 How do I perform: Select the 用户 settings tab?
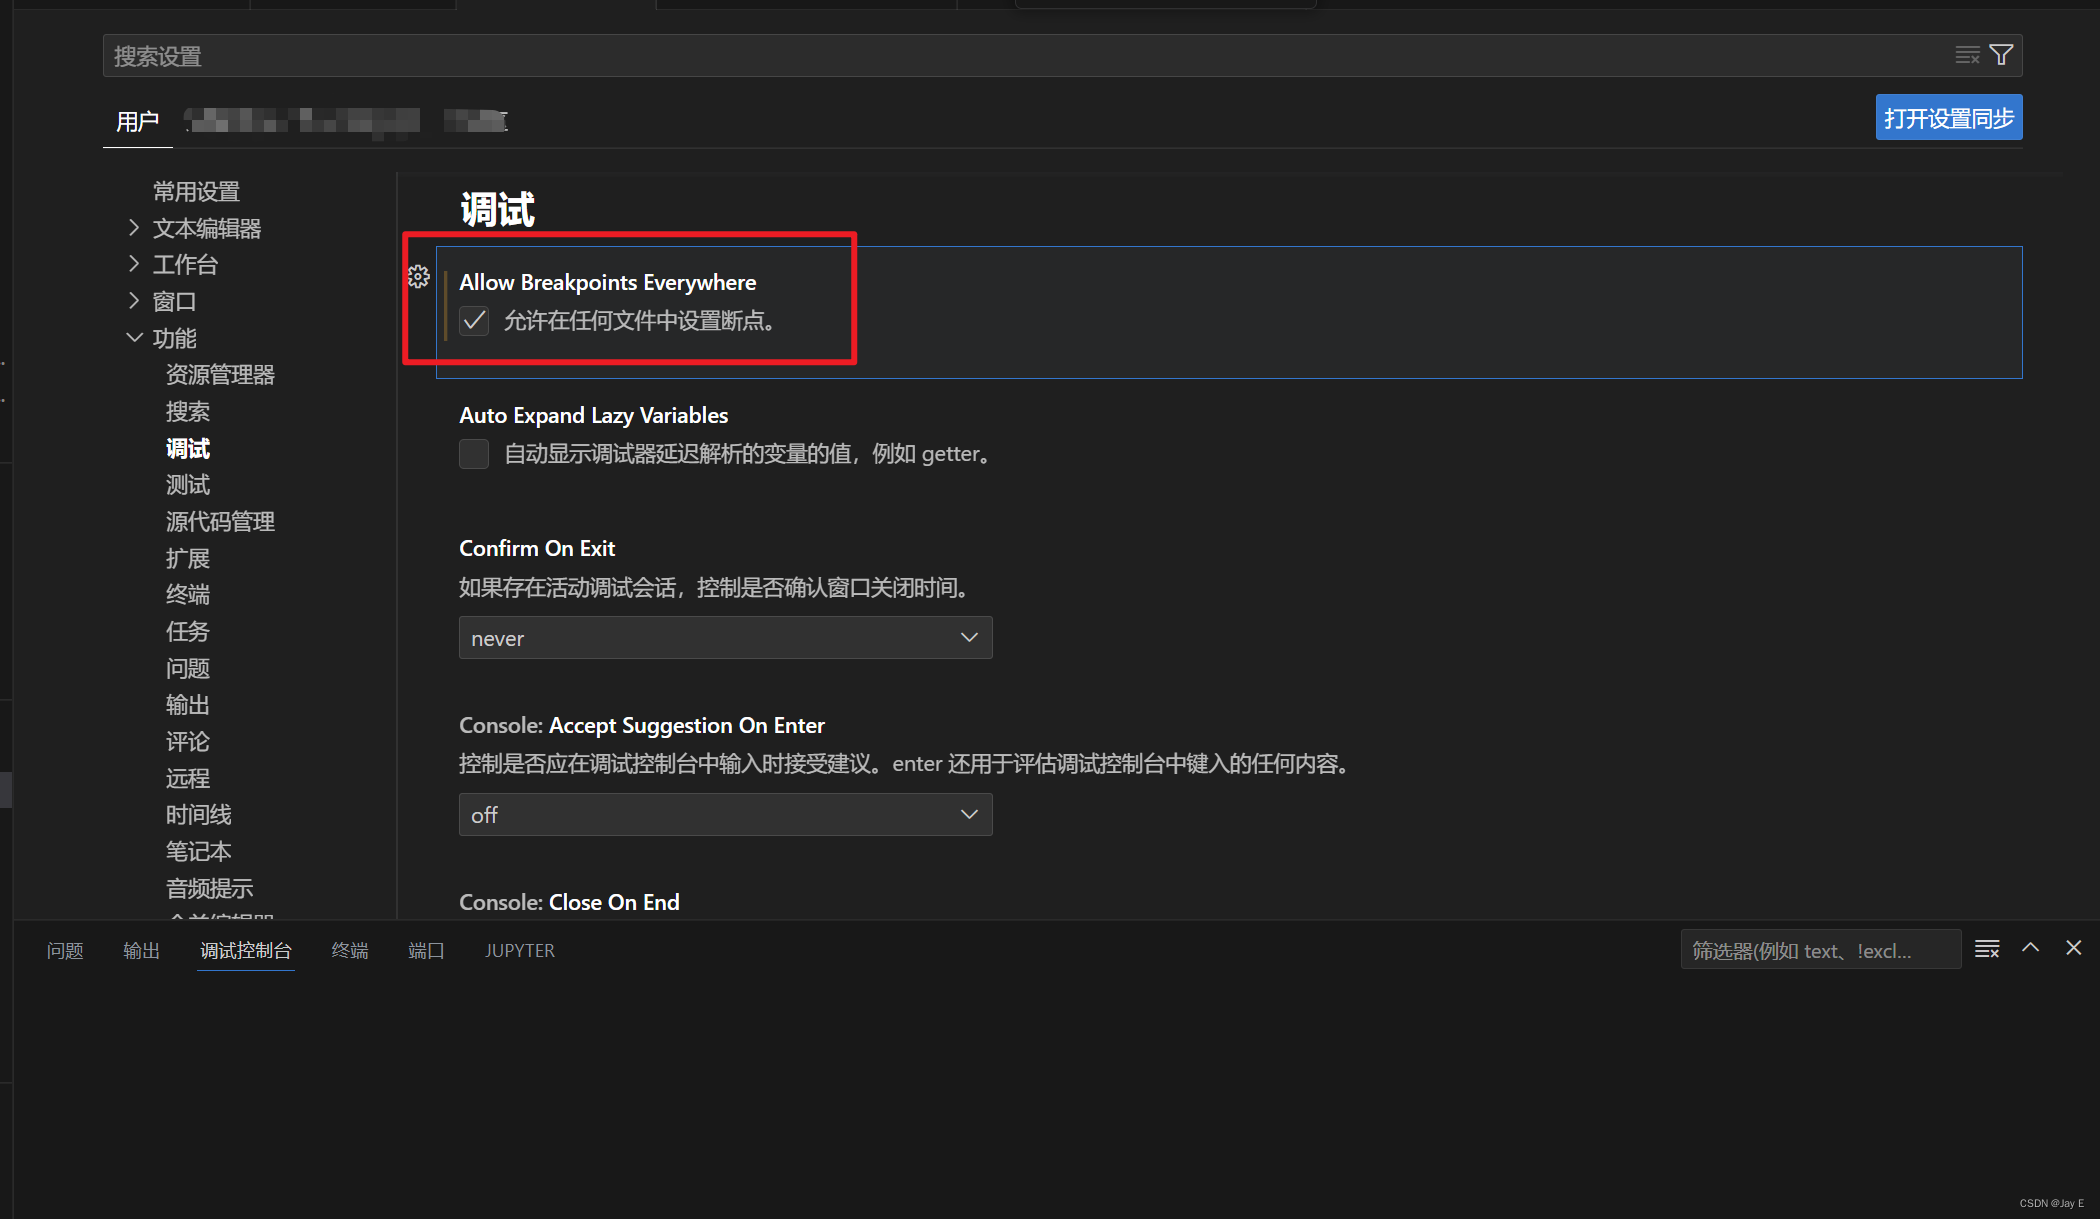(138, 122)
